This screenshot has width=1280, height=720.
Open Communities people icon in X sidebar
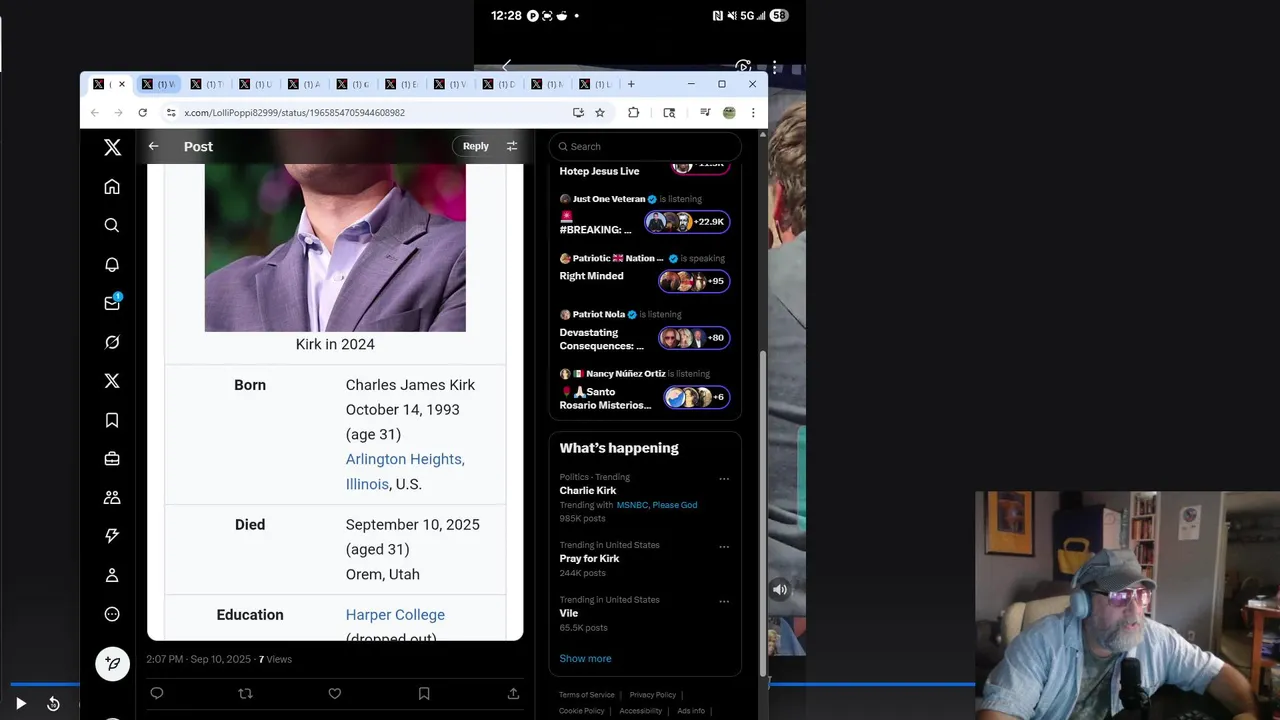coord(112,497)
